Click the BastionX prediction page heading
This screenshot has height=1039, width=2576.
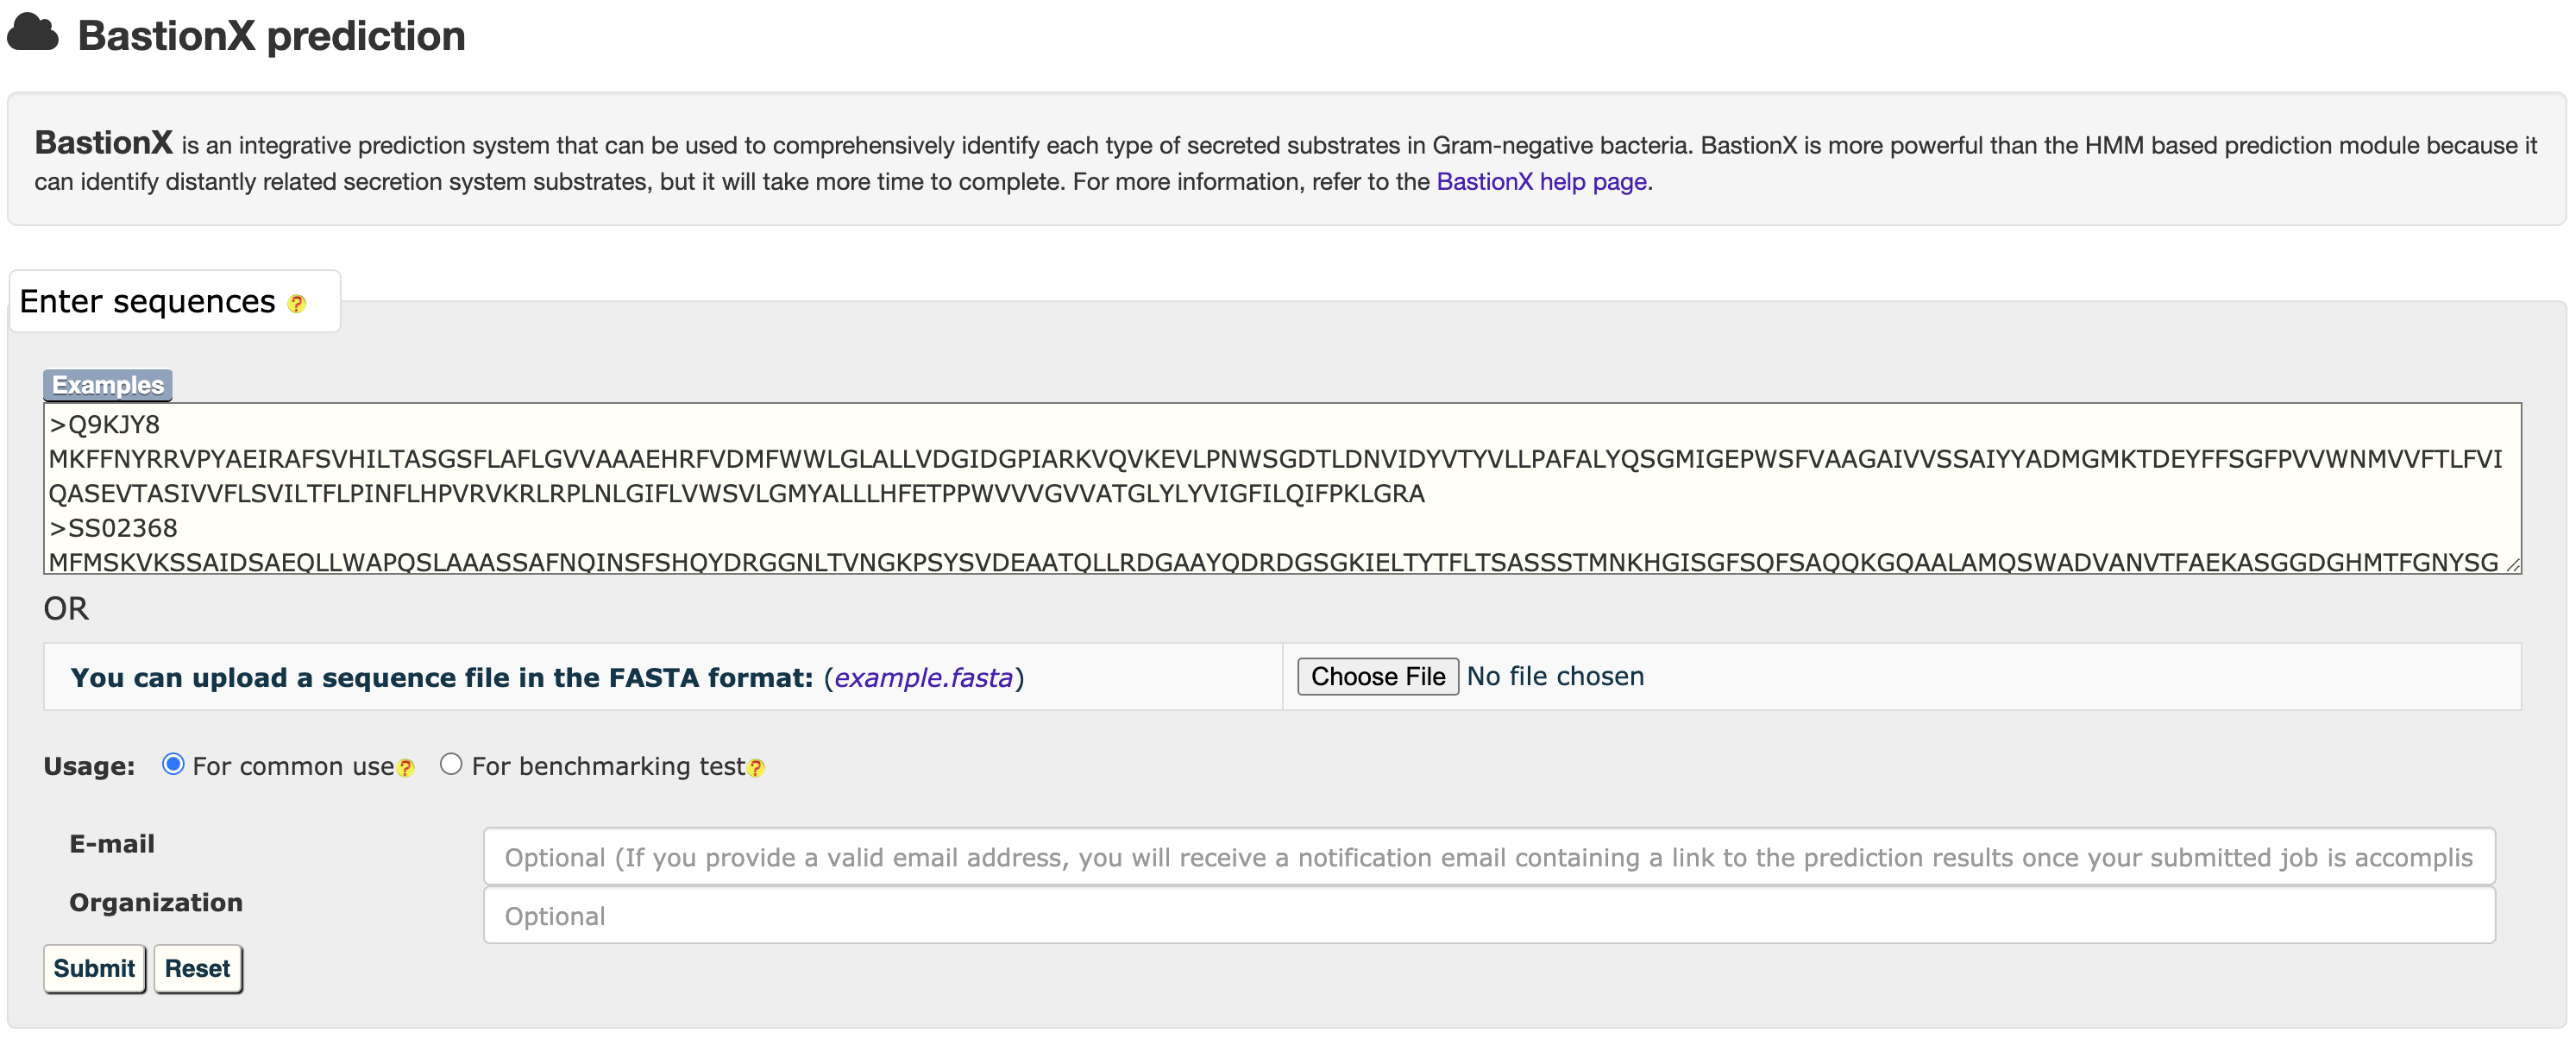(x=271, y=36)
